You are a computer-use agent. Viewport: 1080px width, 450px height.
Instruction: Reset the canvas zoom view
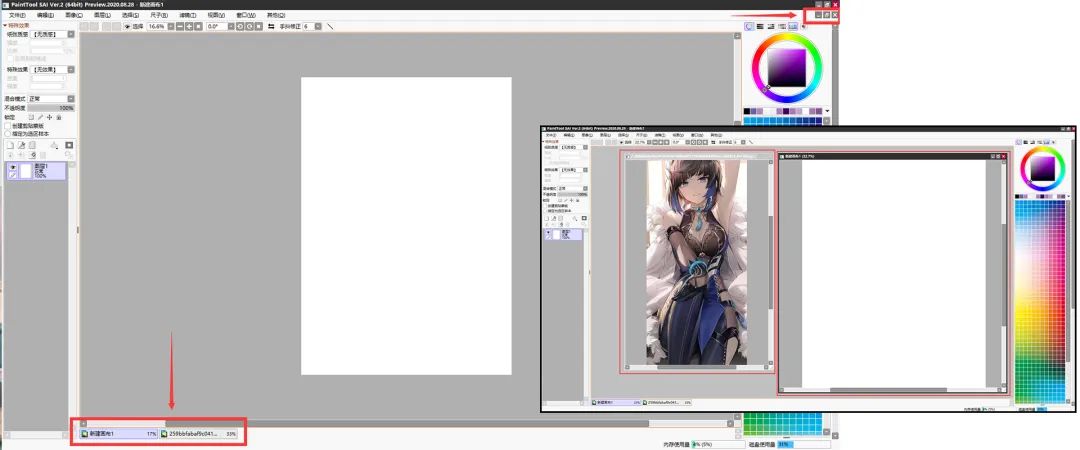(198, 26)
